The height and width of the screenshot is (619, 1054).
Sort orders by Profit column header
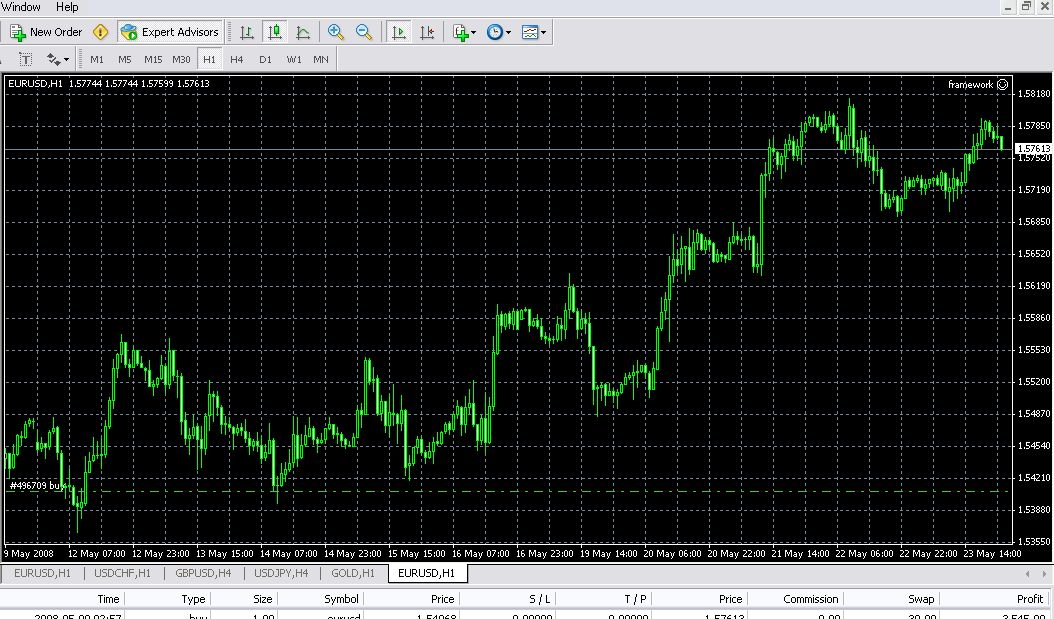tap(1029, 599)
